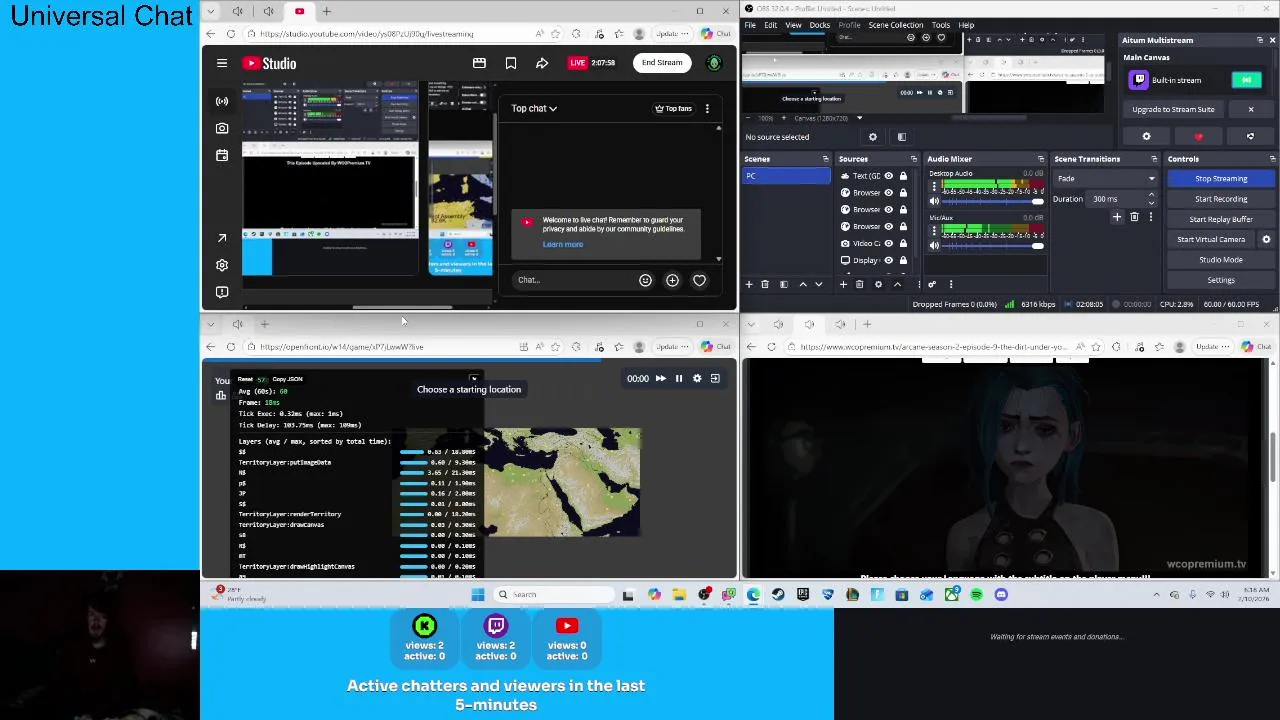Click the Top fans button
The image size is (1280, 720).
[673, 108]
